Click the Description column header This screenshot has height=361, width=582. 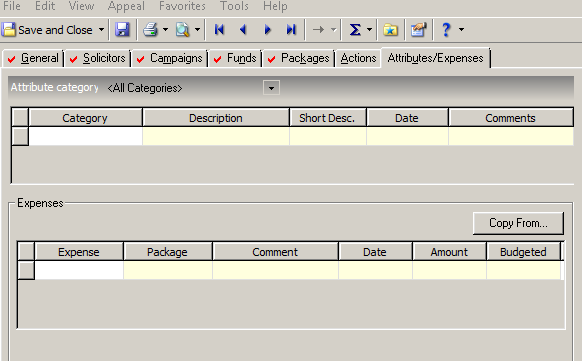pyautogui.click(x=216, y=118)
